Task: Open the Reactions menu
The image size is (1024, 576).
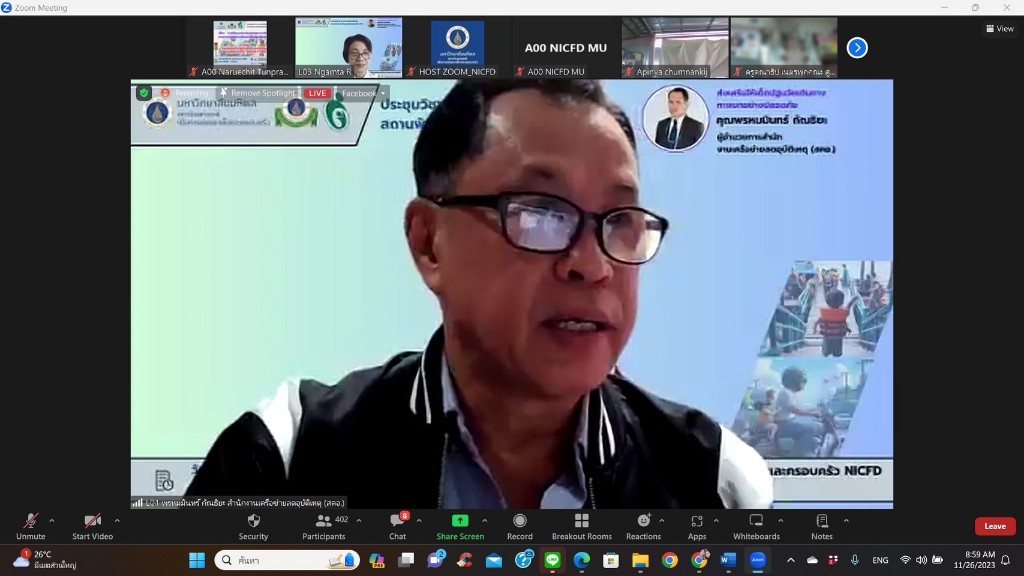Action: 643,526
